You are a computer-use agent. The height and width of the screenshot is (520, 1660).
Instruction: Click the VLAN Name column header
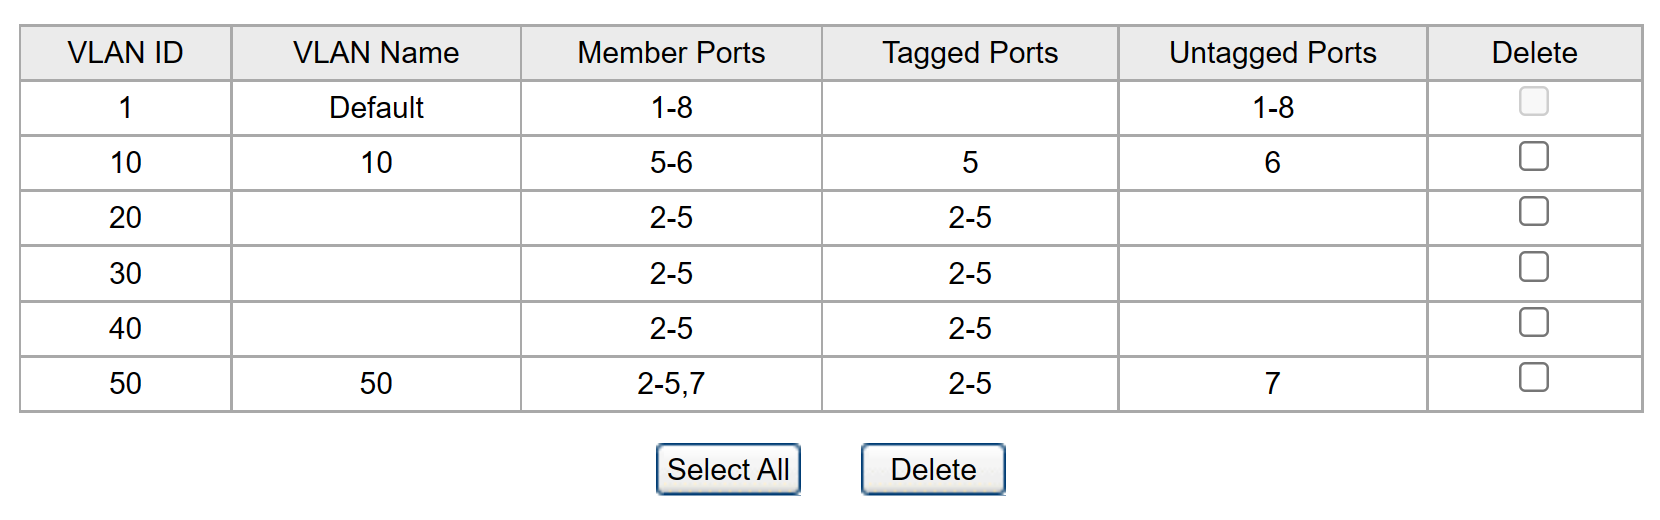pos(376,53)
